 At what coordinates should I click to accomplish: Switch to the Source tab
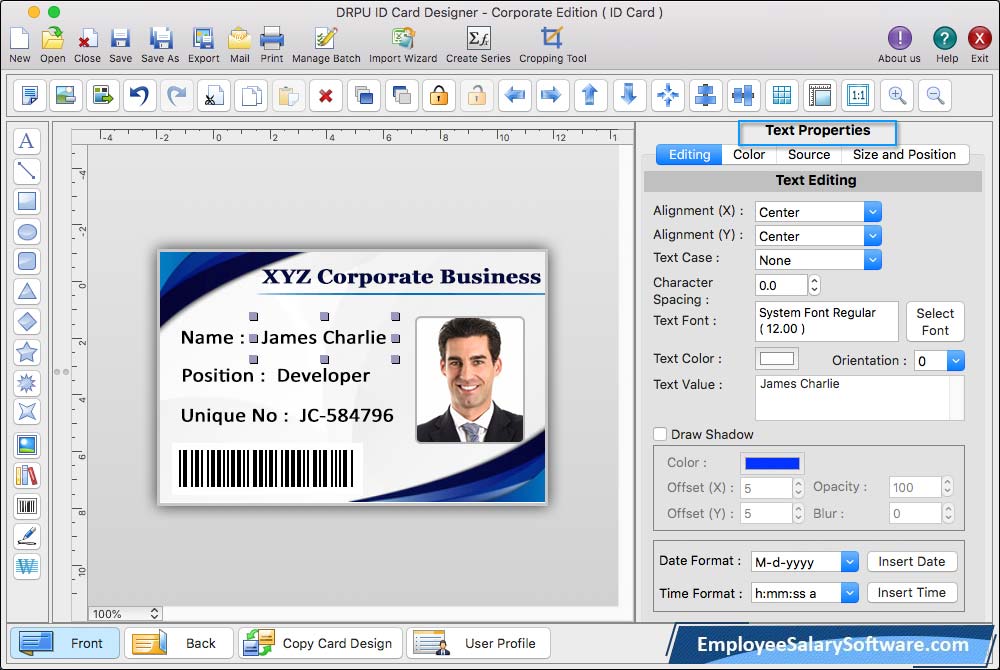(809, 154)
